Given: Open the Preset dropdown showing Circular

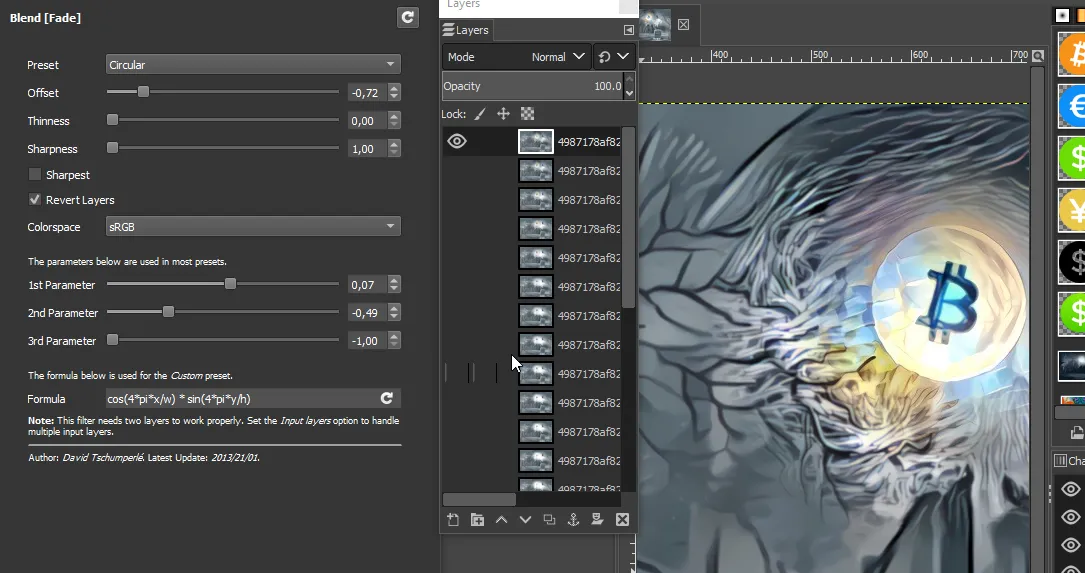Looking at the screenshot, I should point(253,64).
